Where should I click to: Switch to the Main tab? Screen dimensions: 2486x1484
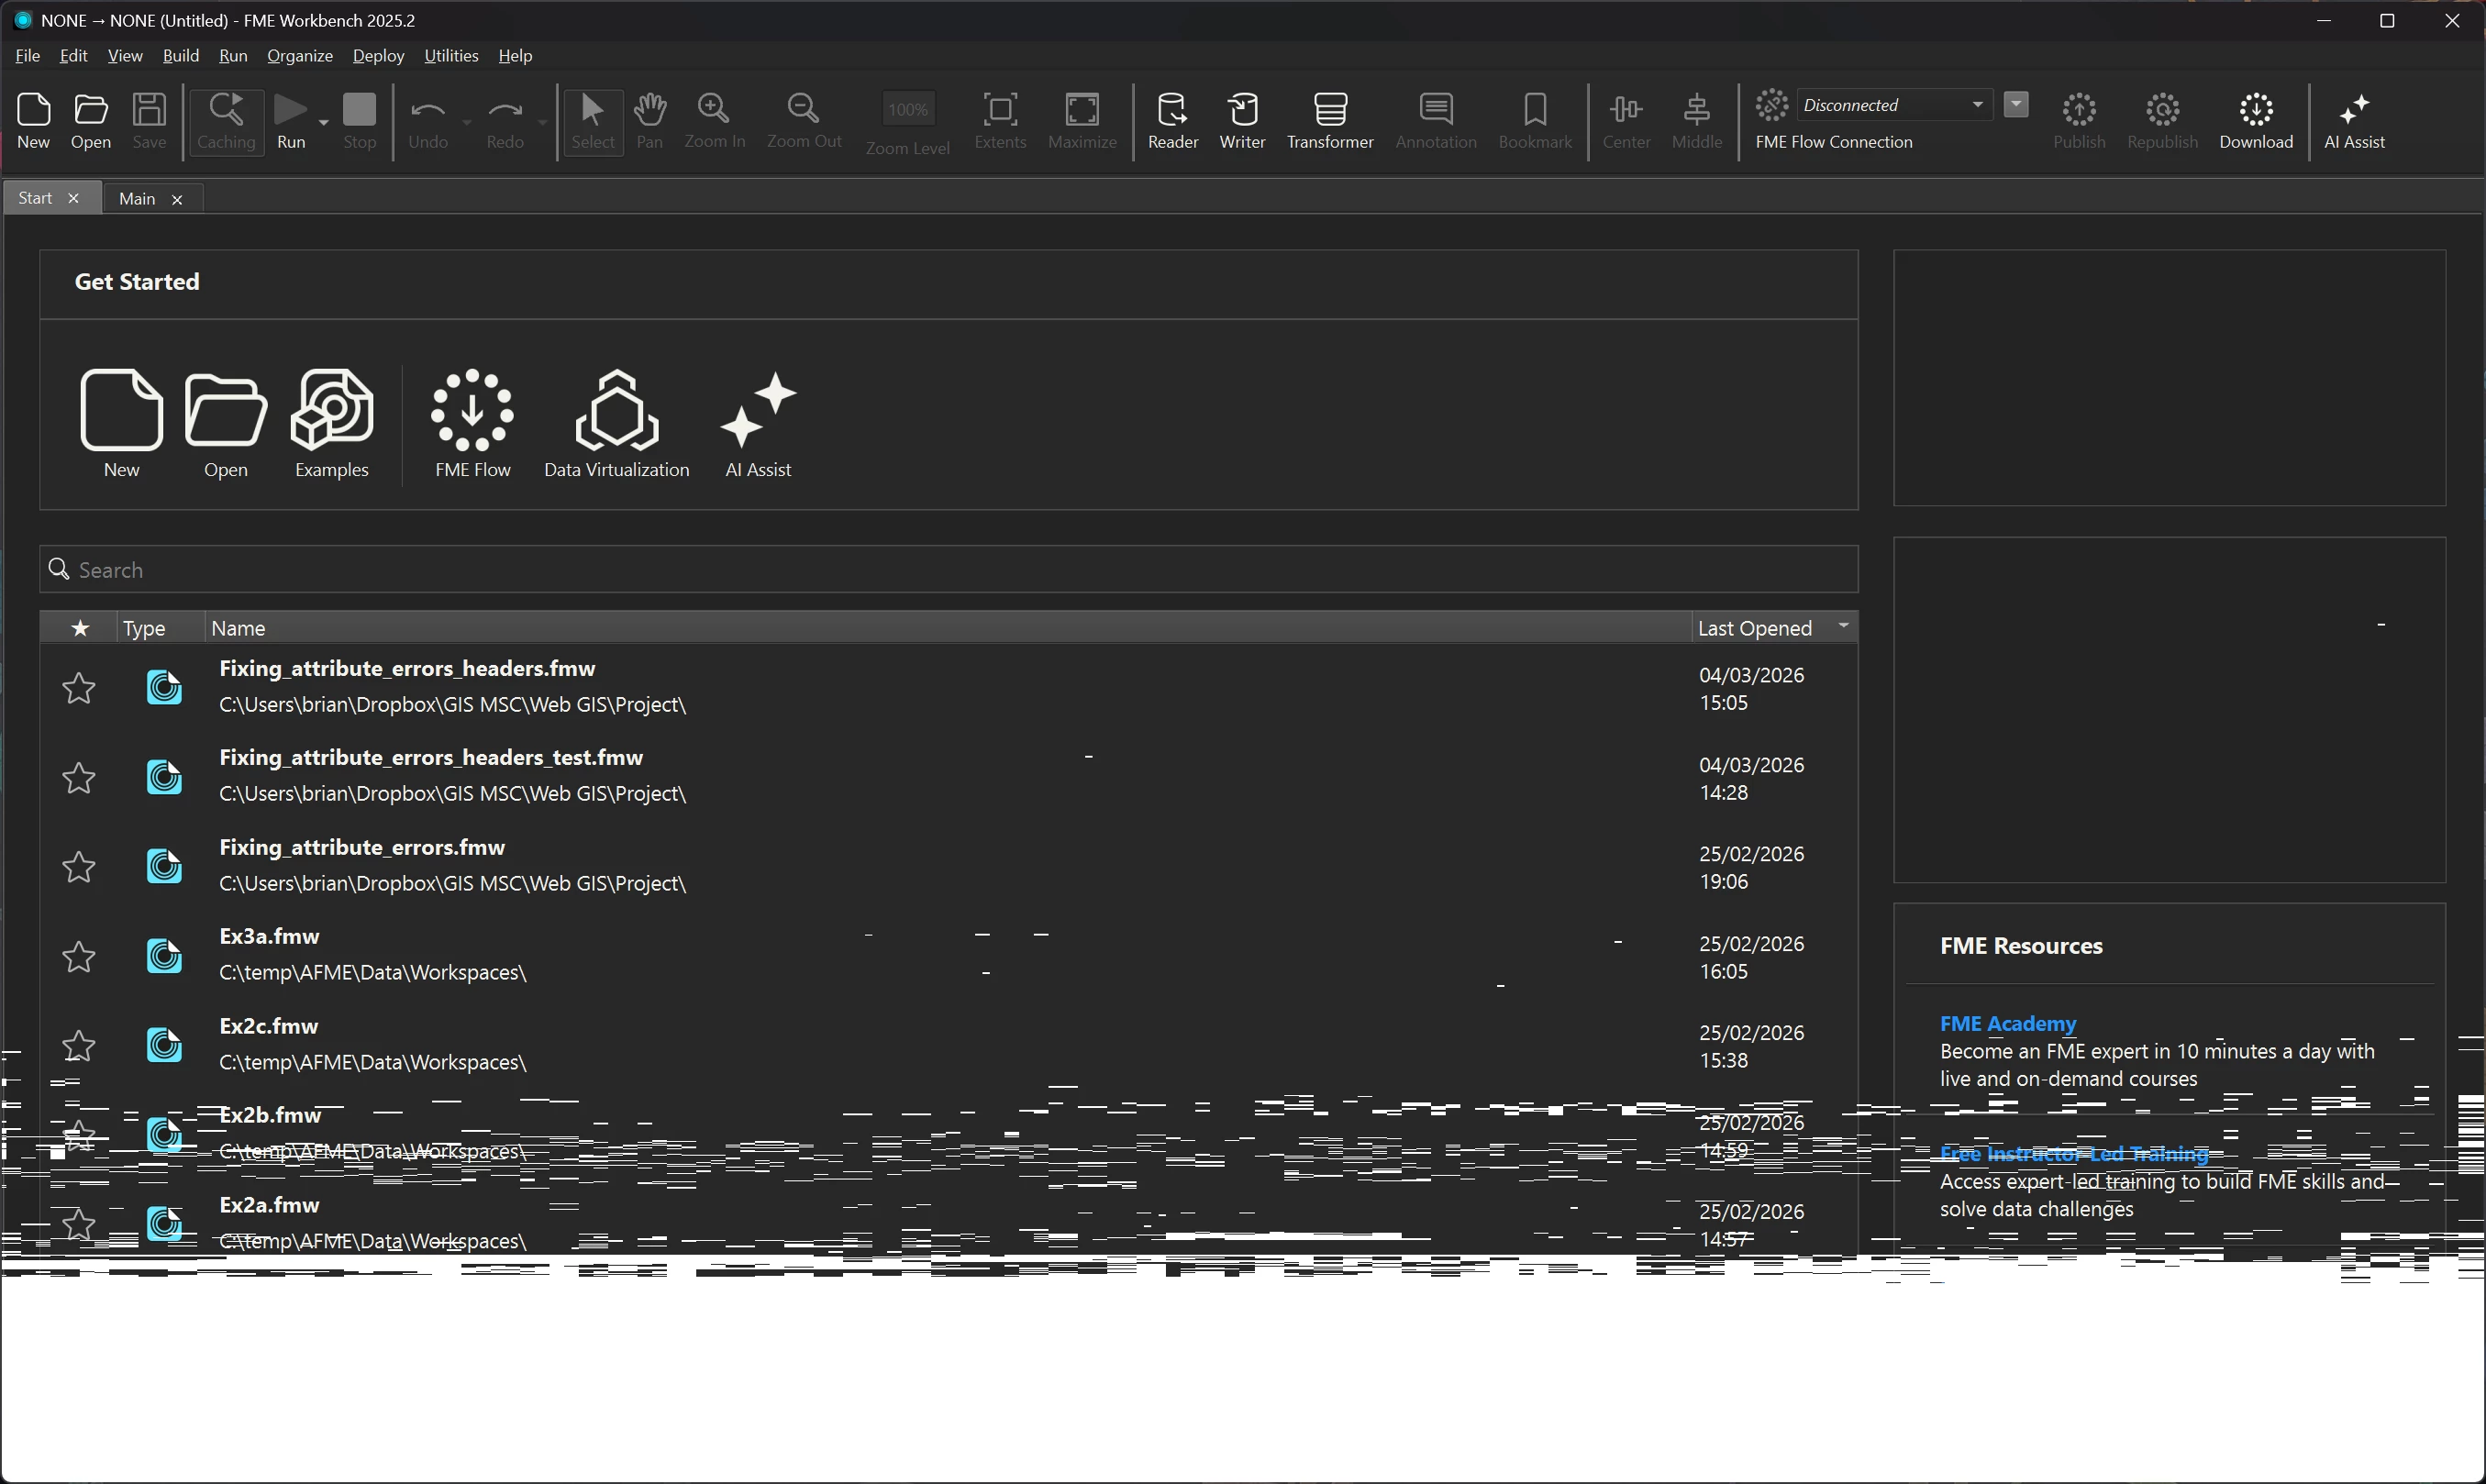point(137,199)
